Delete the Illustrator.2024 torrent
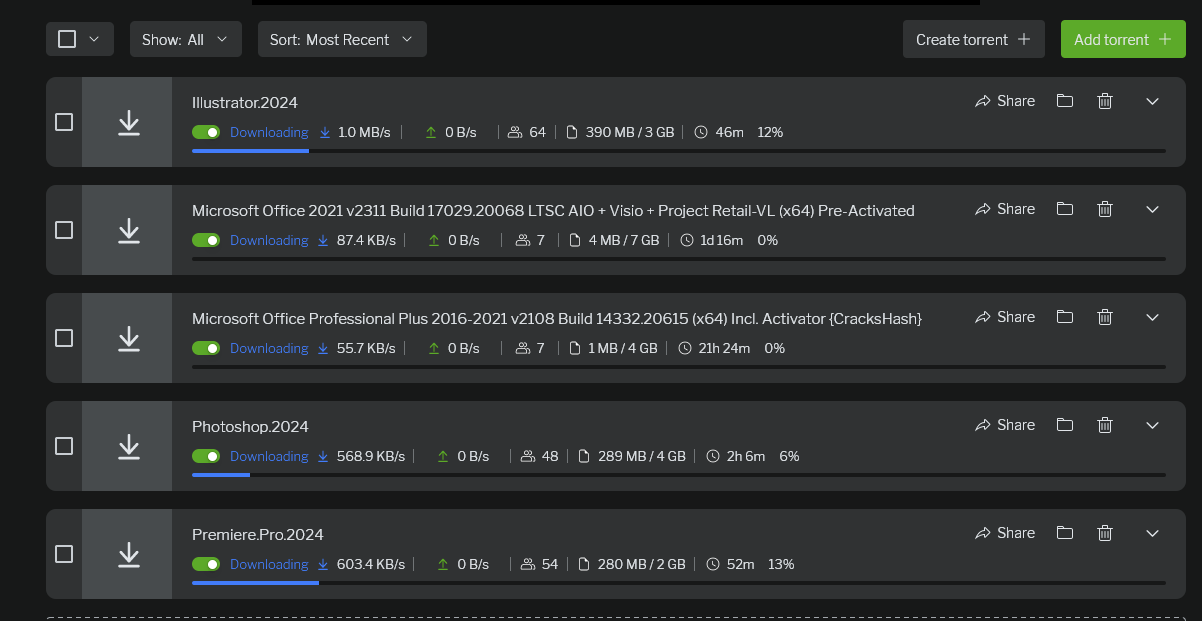Viewport: 1202px width, 621px height. click(x=1105, y=100)
